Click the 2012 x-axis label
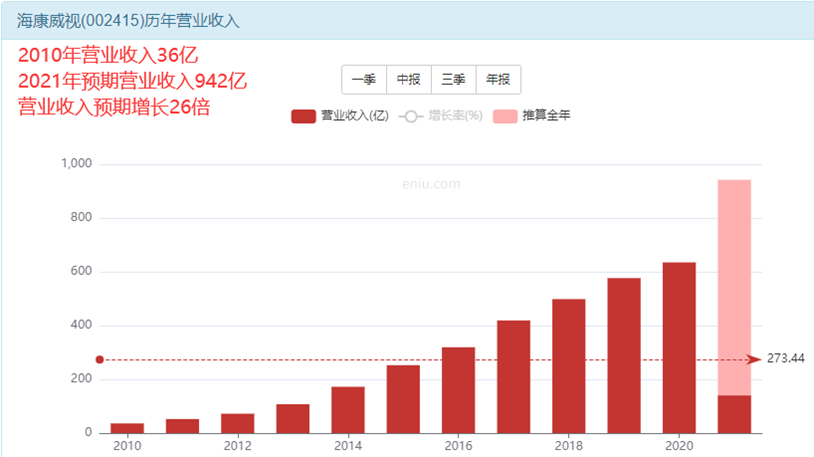Viewport: 814px width, 457px height. 238,446
